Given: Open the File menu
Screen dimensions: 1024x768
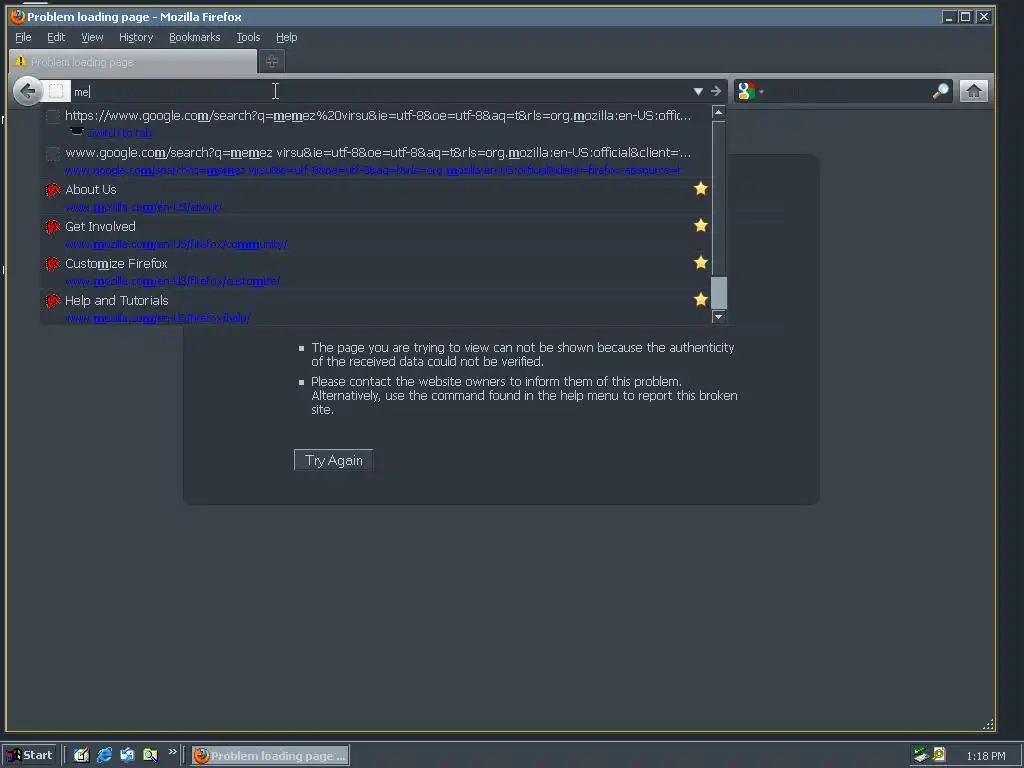Looking at the screenshot, I should coord(23,37).
